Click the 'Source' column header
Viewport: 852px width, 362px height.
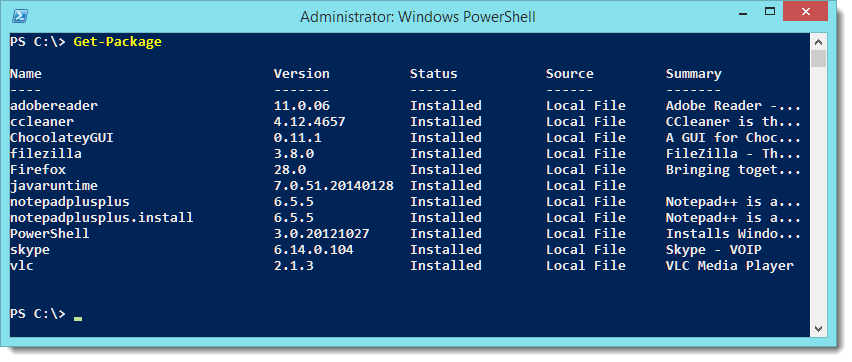(x=569, y=73)
